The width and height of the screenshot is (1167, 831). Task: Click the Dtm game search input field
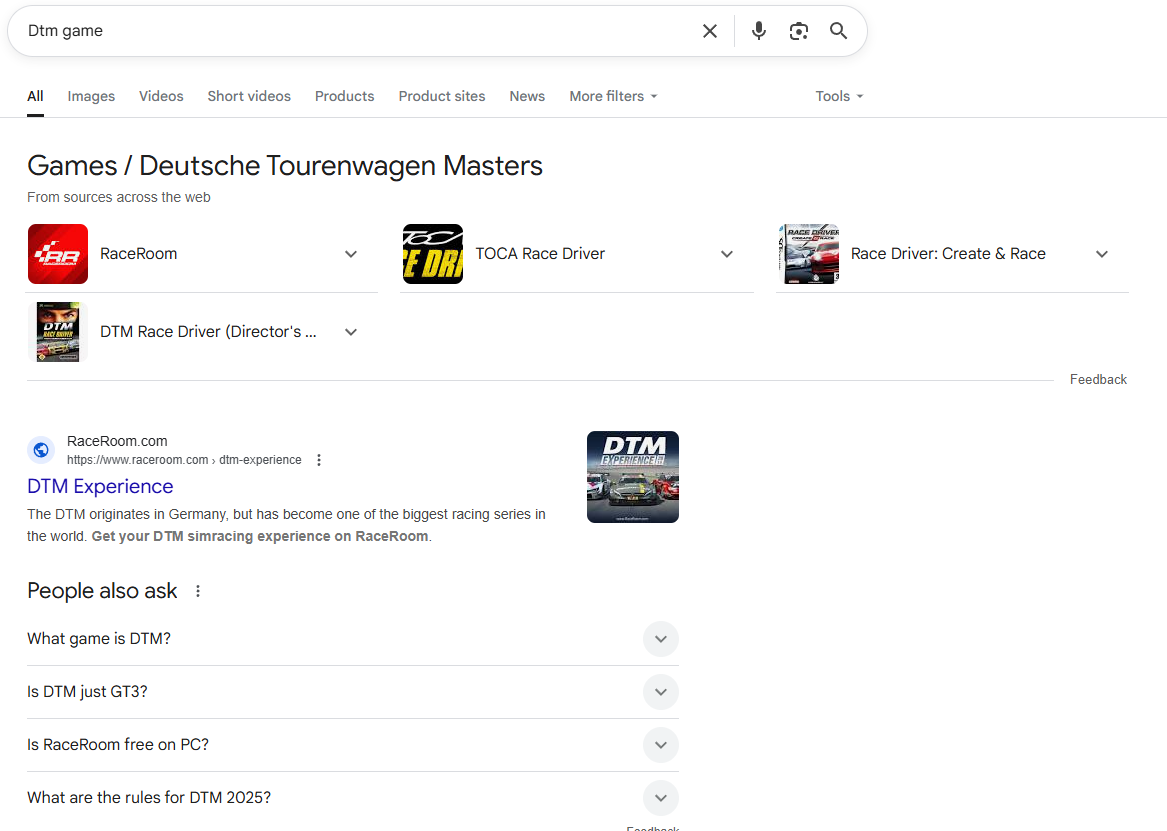tap(357, 31)
